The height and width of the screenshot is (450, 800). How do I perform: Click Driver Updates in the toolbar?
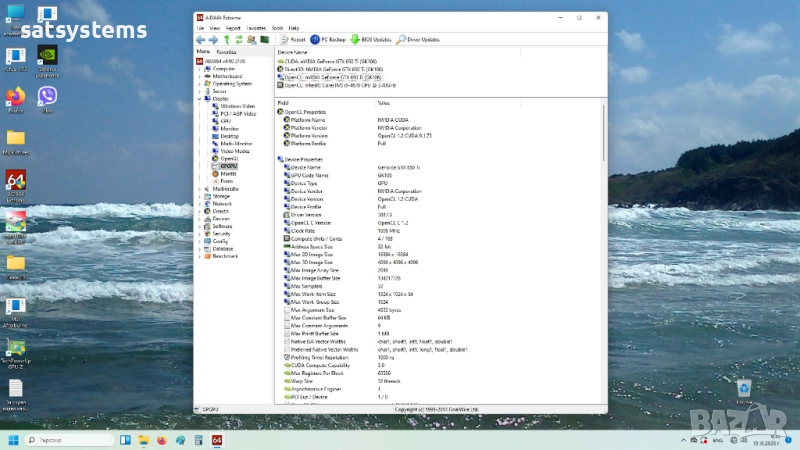tap(418, 39)
